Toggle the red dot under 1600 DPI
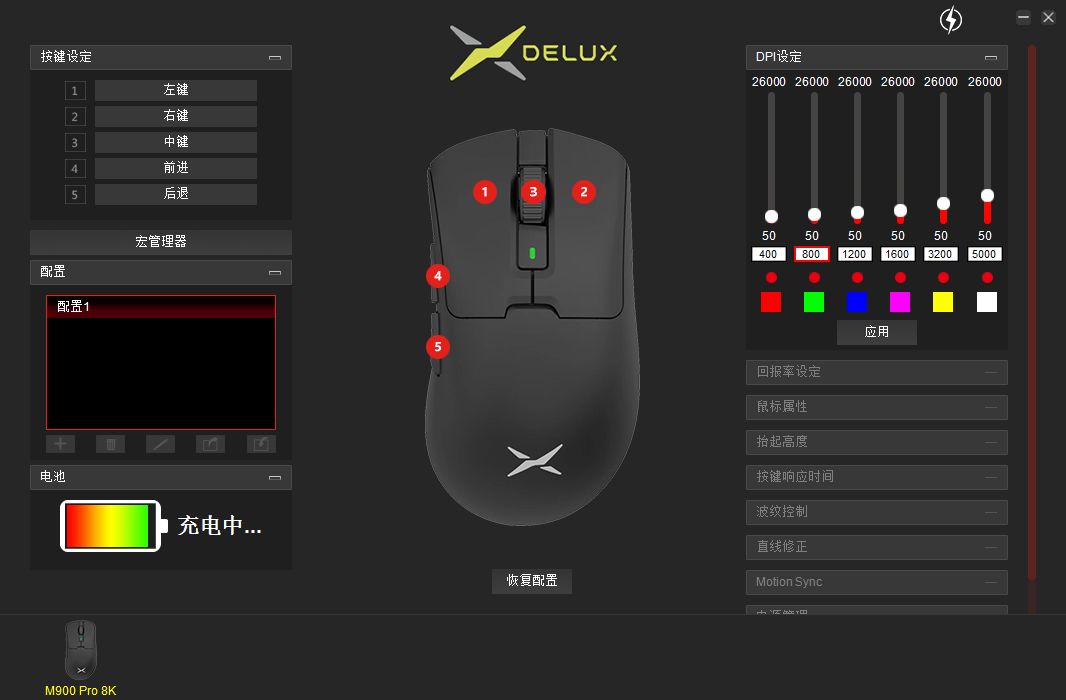This screenshot has width=1066, height=700. 900,277
